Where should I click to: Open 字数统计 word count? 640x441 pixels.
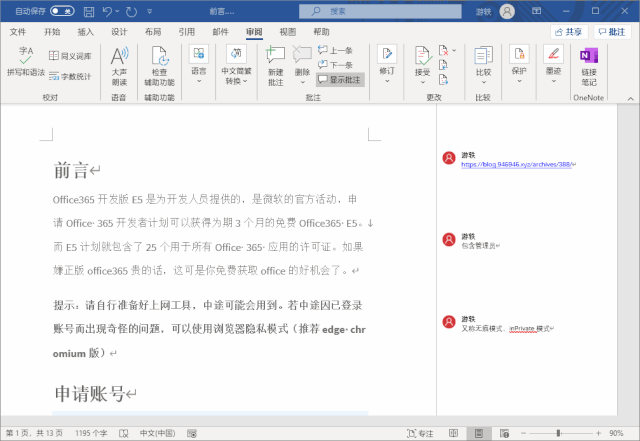pyautogui.click(x=70, y=76)
